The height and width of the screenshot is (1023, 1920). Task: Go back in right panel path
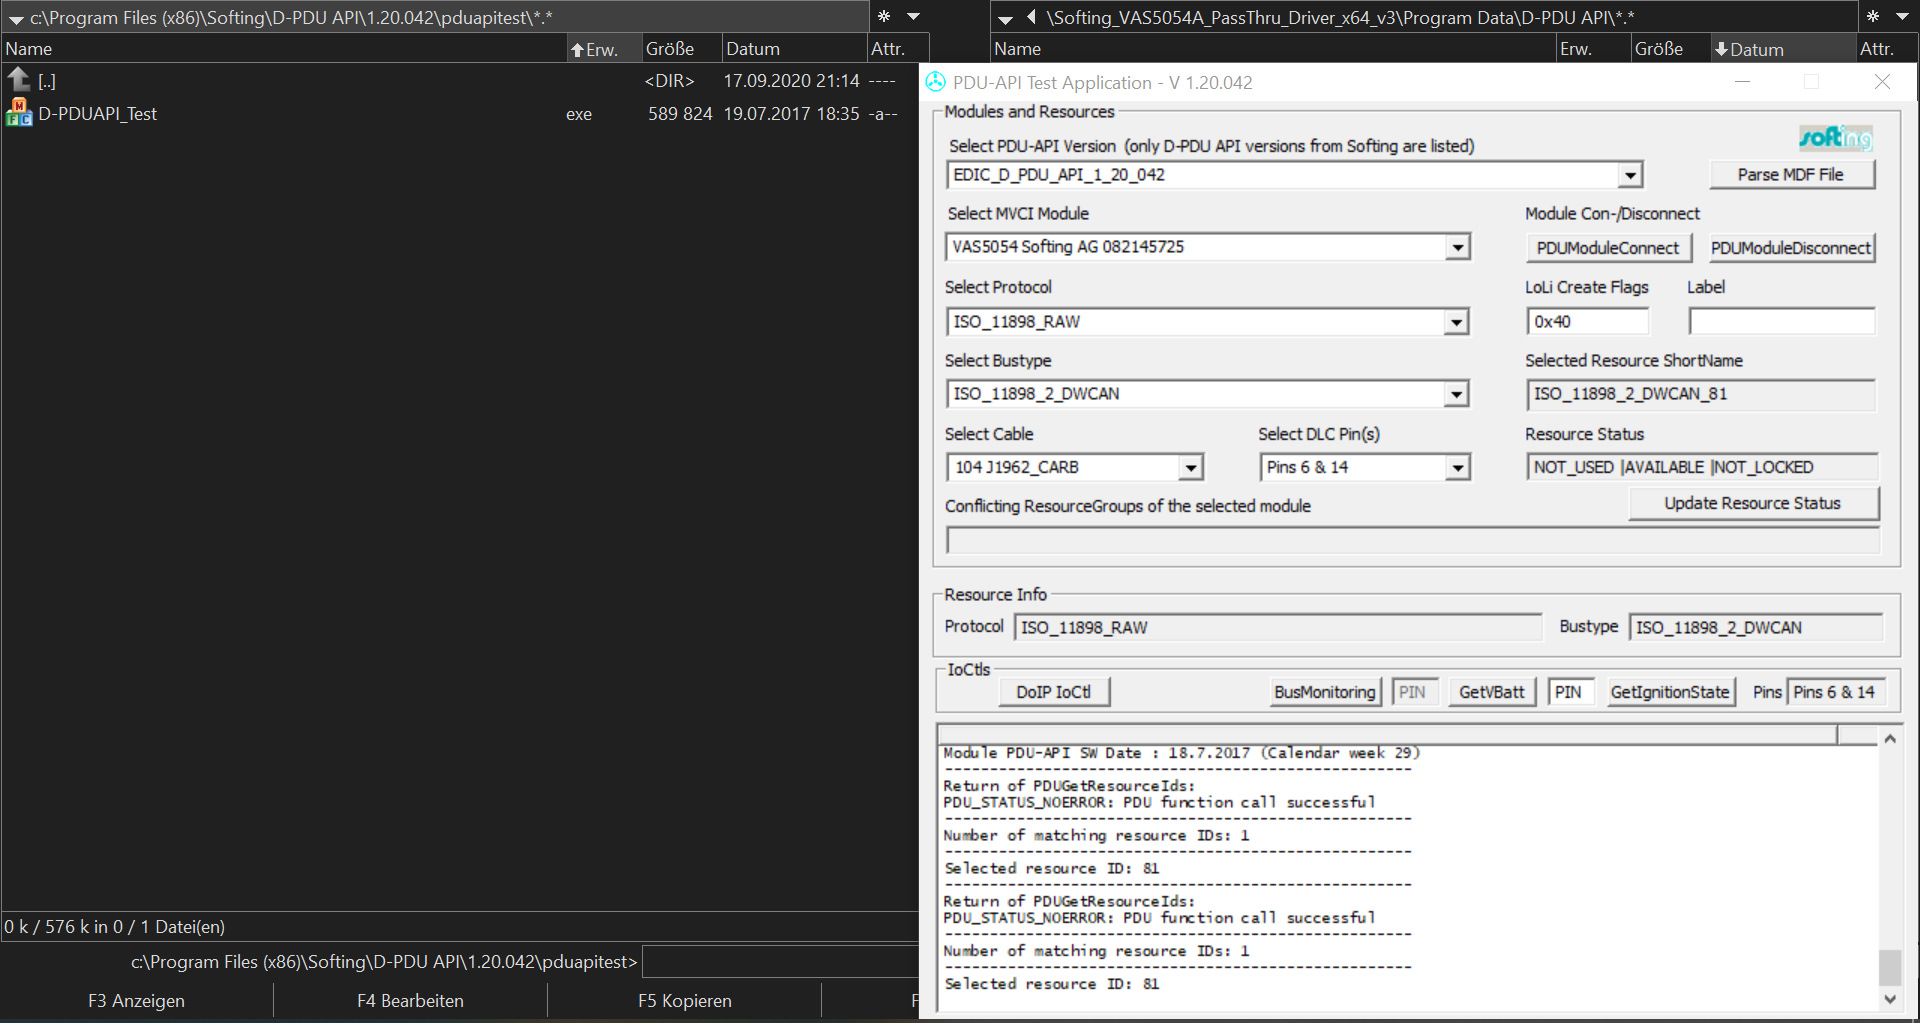(x=1031, y=17)
